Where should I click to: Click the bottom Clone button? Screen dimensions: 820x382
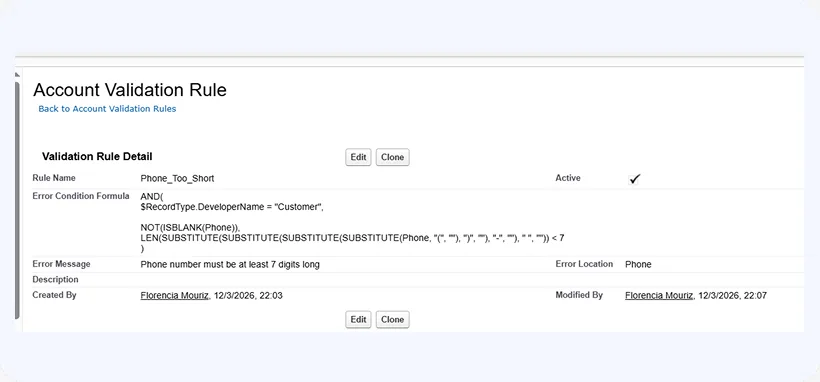392,319
